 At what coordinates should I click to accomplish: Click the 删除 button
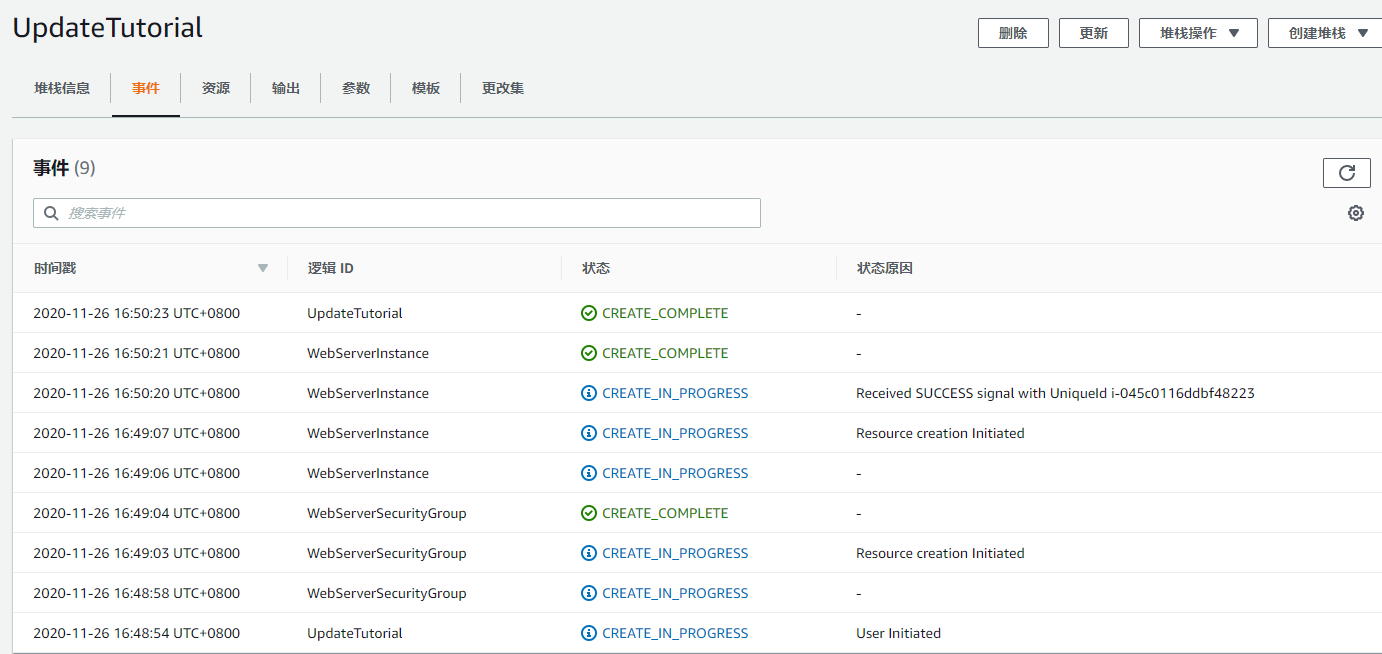pyautogui.click(x=1013, y=33)
